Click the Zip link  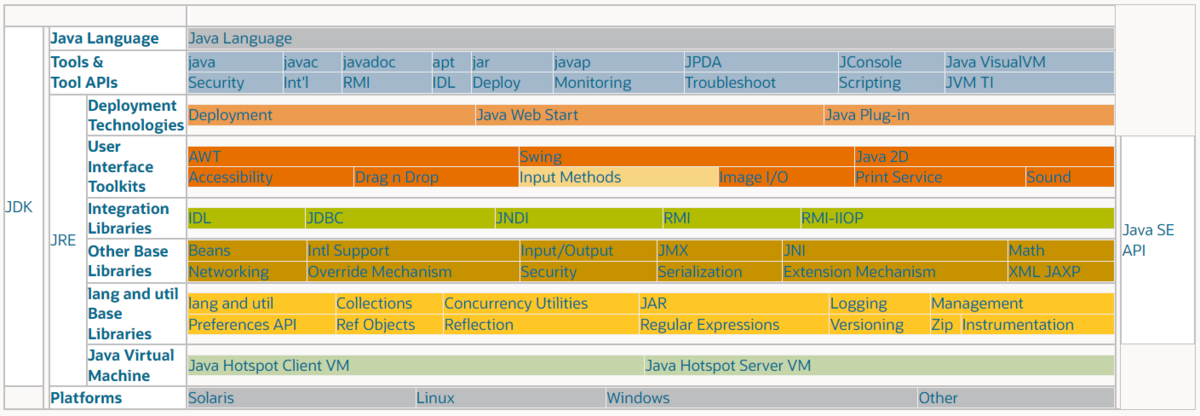942,324
